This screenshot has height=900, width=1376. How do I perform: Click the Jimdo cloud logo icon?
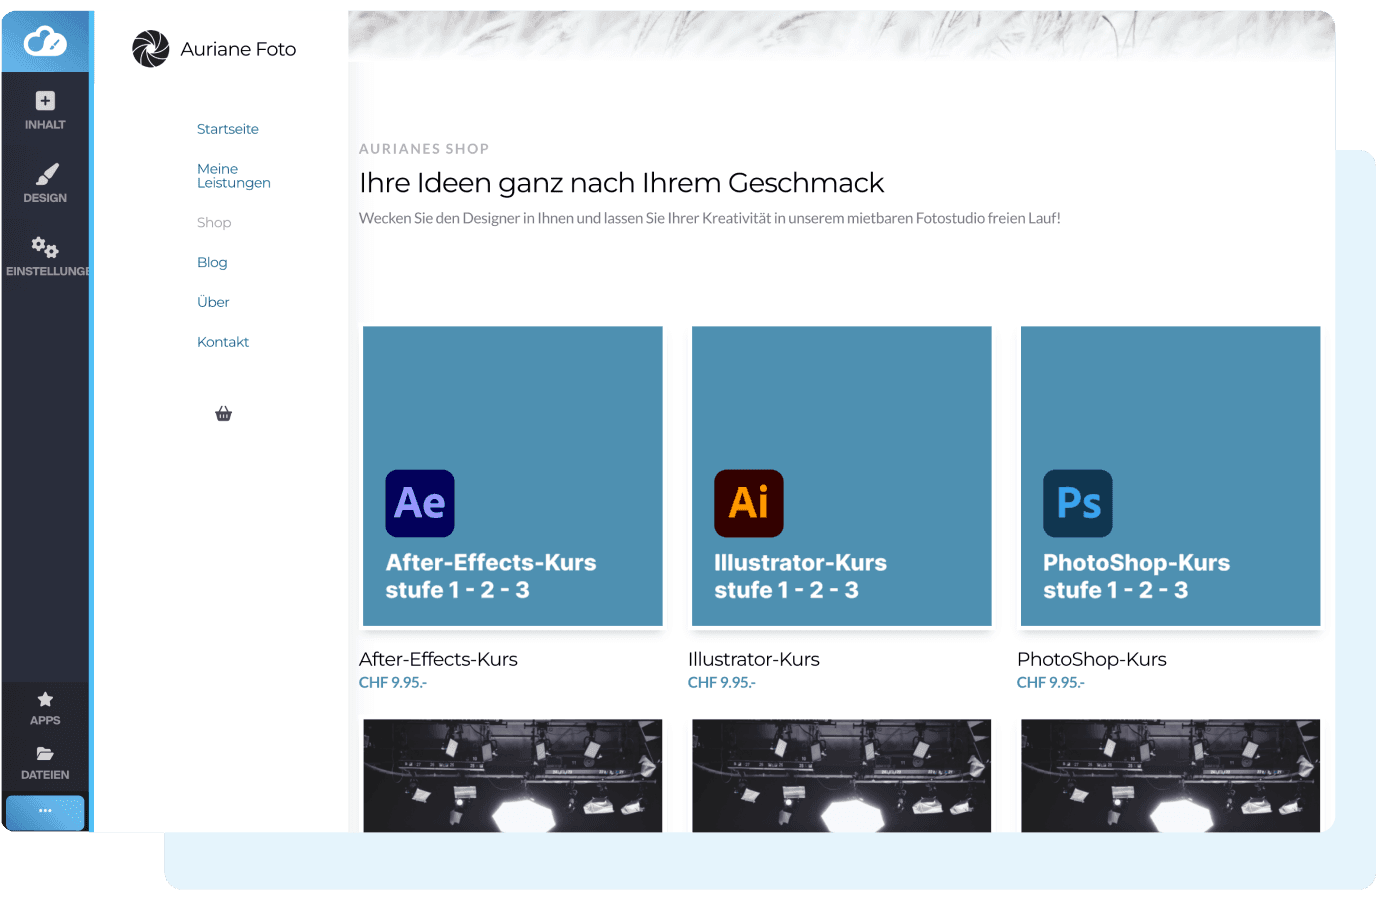tap(45, 41)
